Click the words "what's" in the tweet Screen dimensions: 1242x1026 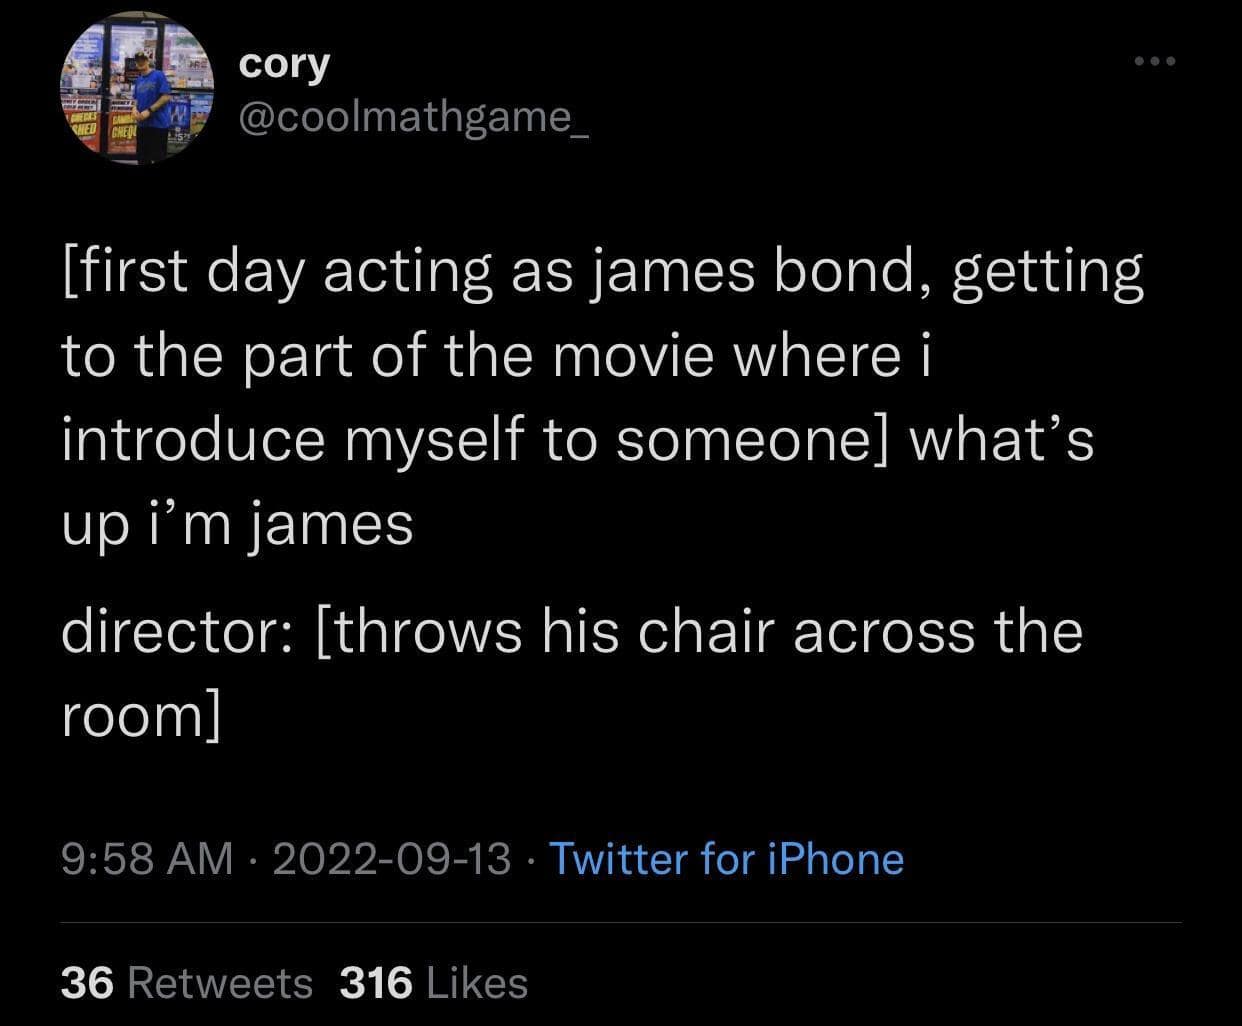click(1000, 441)
